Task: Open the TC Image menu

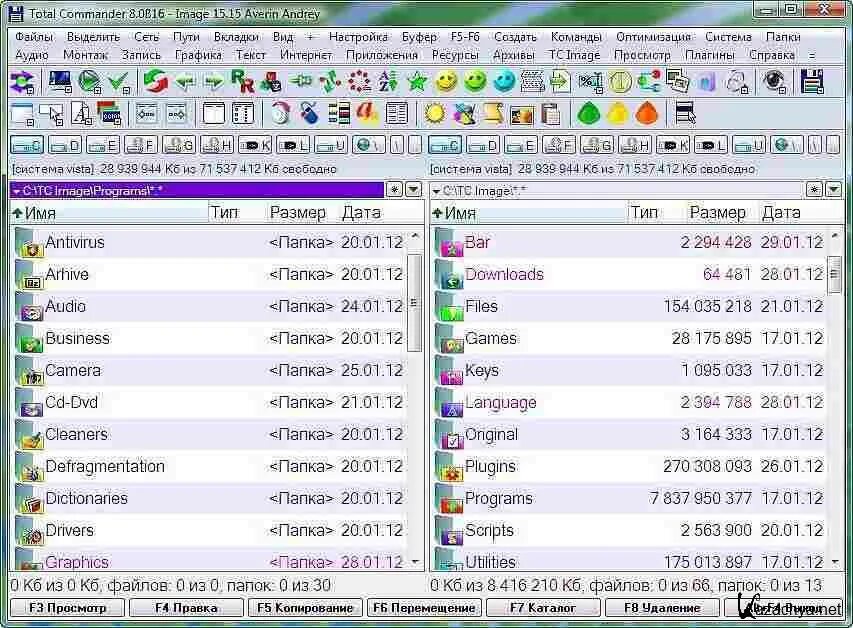Action: [x=574, y=55]
